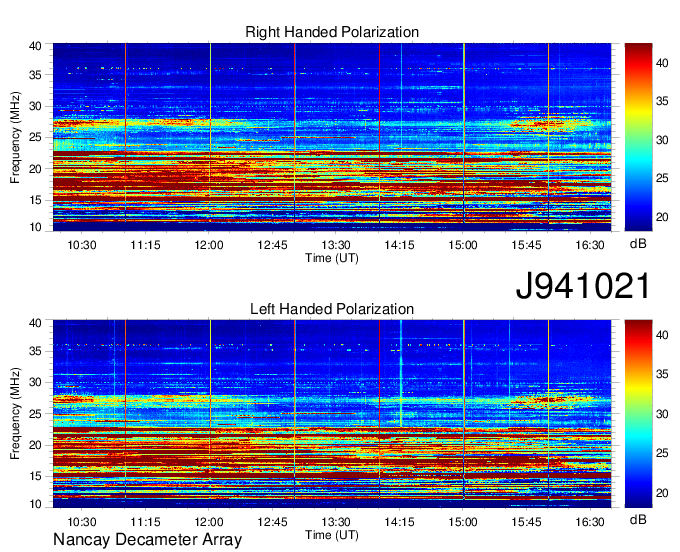Click the 25 MHz frequency tick of the Left Handed plot
Screen dimensions: 680x552
click(35, 414)
